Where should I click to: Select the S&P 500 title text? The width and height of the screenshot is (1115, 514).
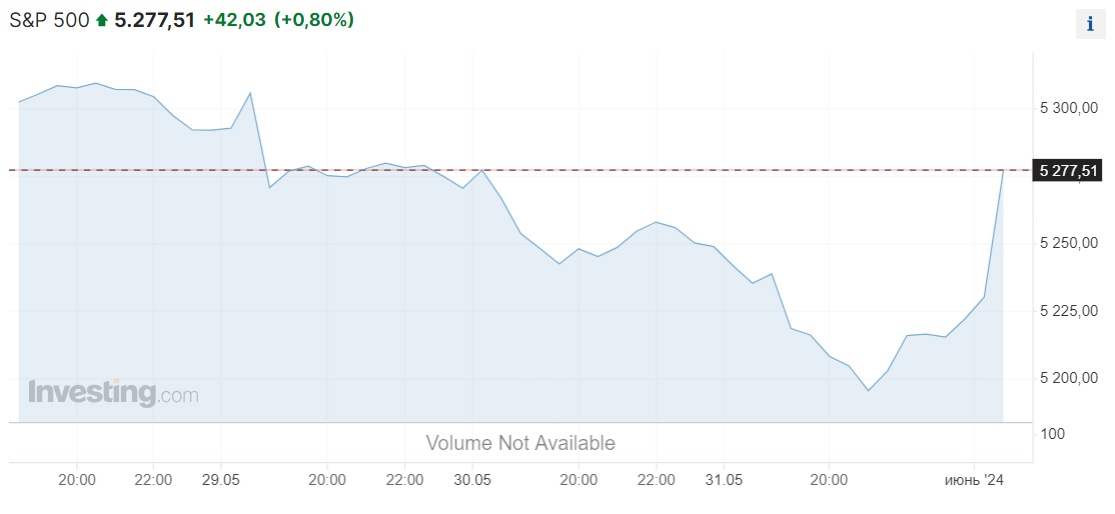49,21
